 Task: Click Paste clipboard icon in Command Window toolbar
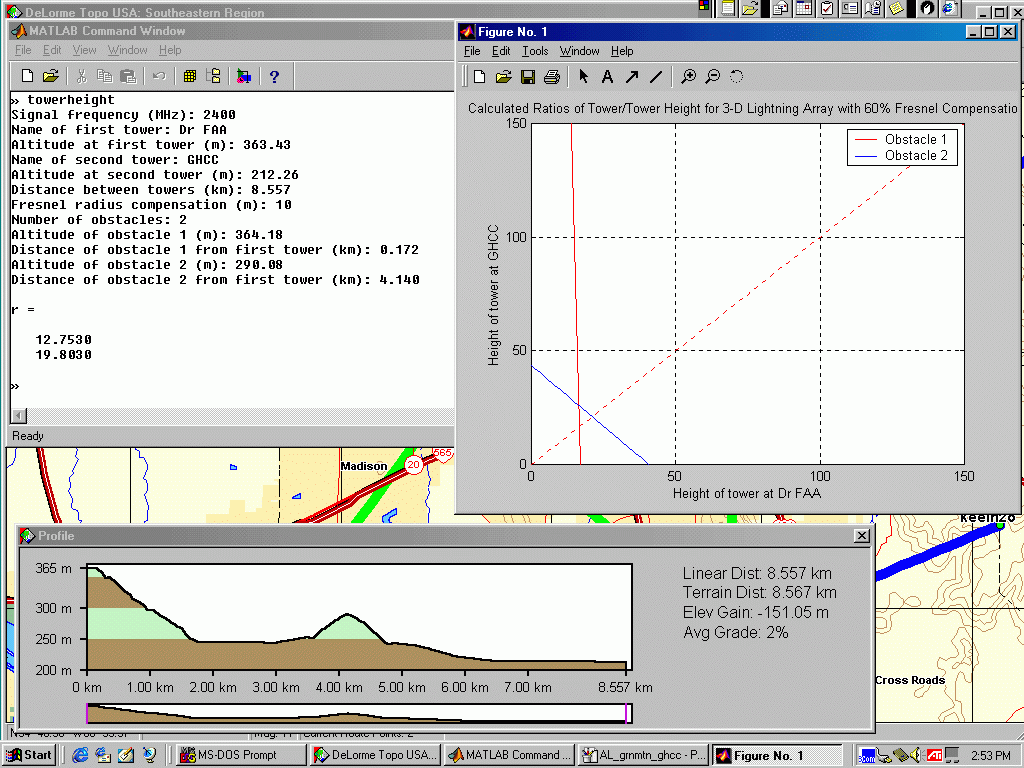tap(129, 76)
